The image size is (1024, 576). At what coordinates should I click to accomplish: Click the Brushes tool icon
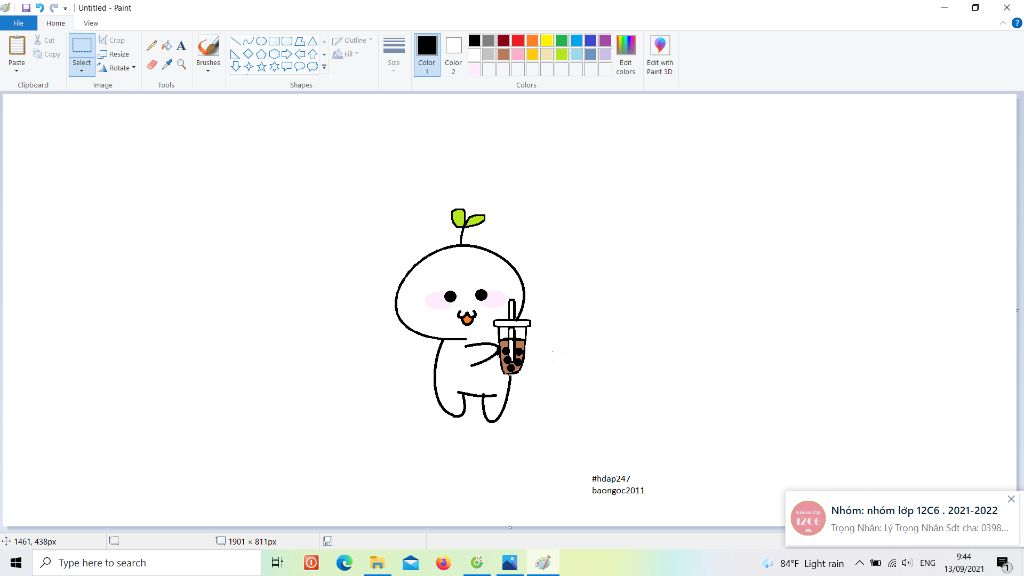pyautogui.click(x=208, y=46)
